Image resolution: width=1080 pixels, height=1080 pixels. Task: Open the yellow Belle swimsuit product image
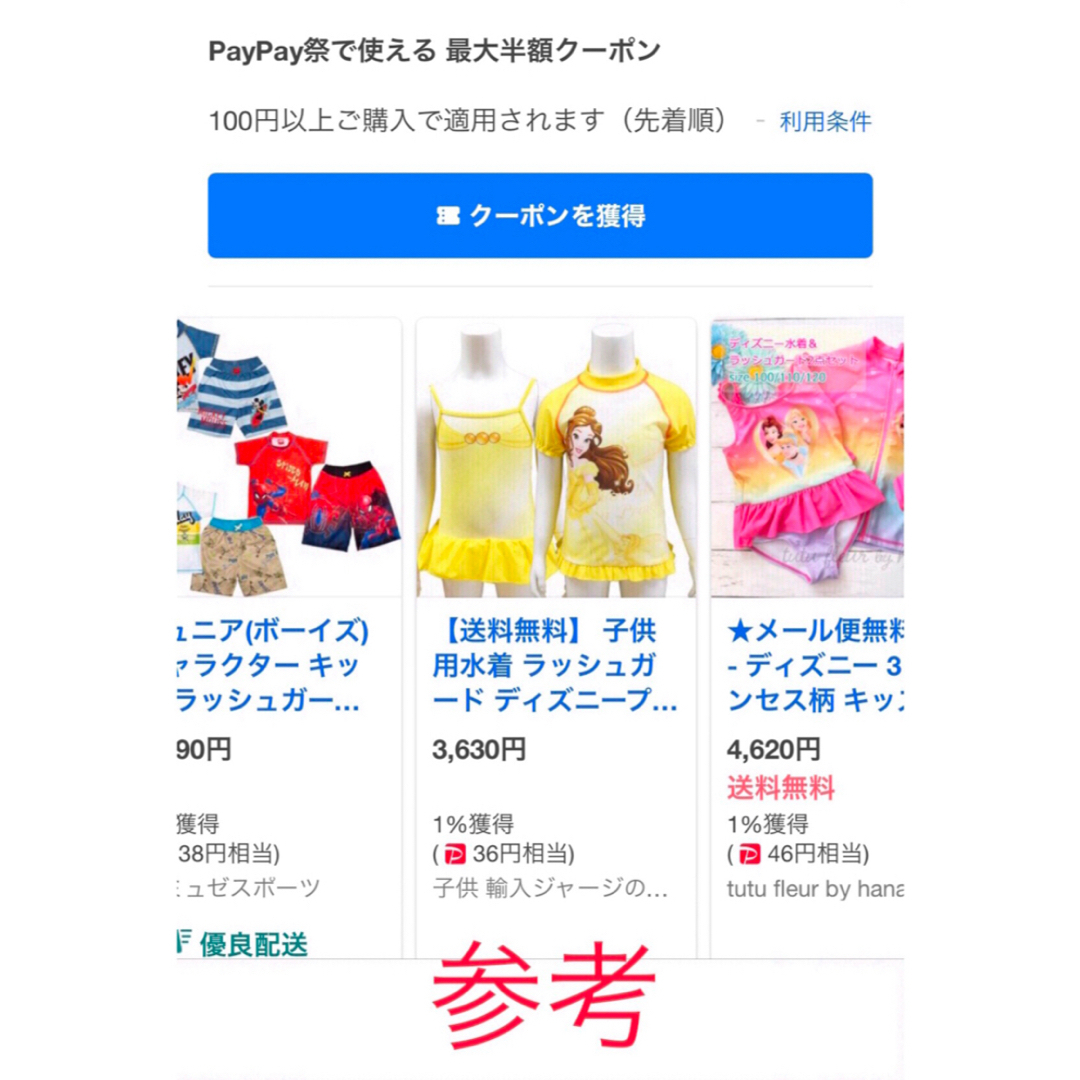pyautogui.click(x=556, y=457)
